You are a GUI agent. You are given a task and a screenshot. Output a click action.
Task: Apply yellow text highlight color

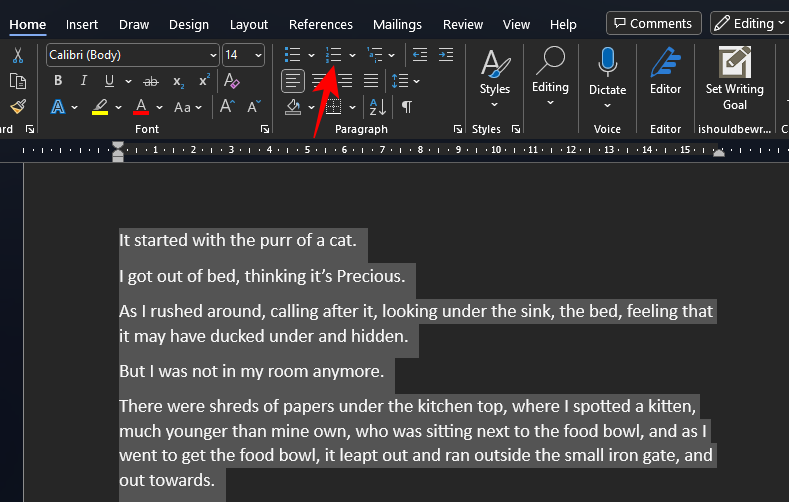(x=100, y=107)
